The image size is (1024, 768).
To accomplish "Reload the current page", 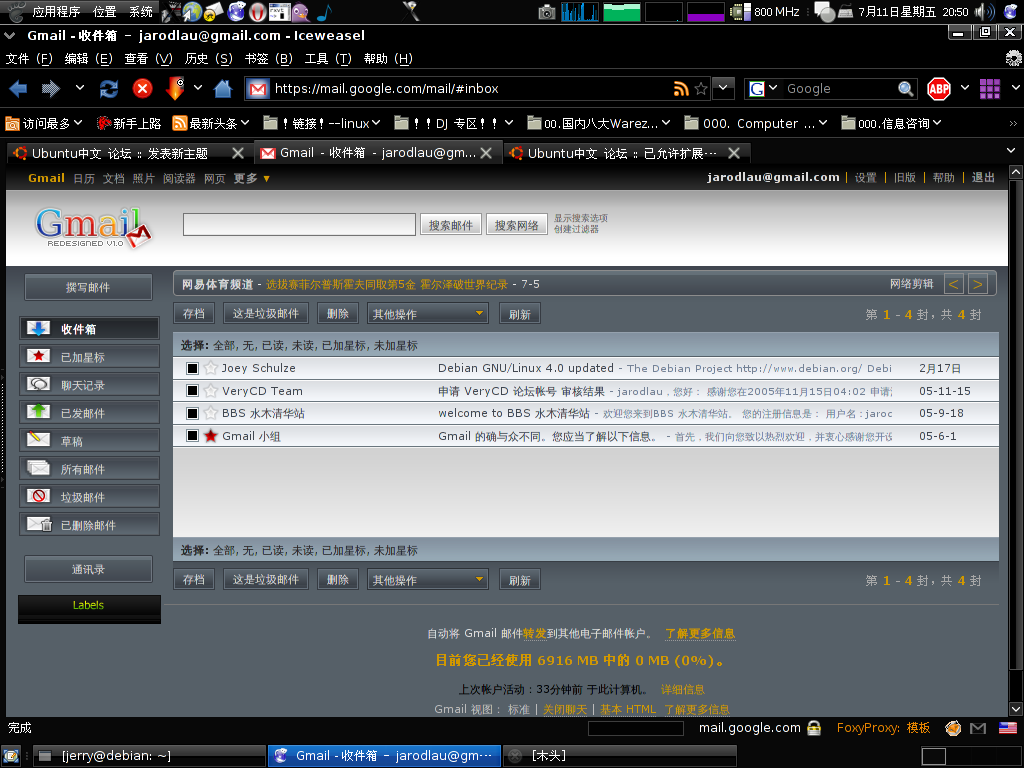I will (x=108, y=88).
